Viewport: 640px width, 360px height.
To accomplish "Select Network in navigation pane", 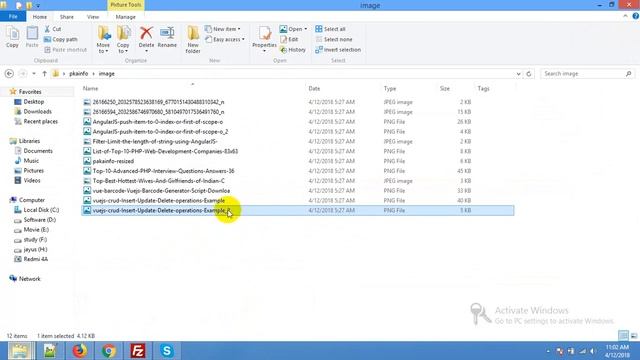I will coord(25,279).
